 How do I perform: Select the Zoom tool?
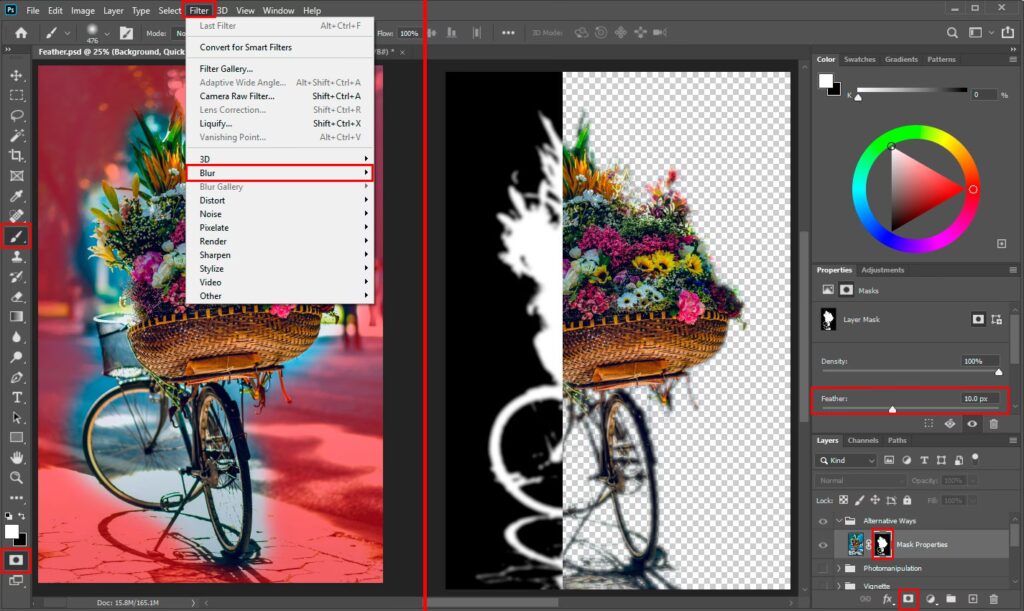pos(17,477)
